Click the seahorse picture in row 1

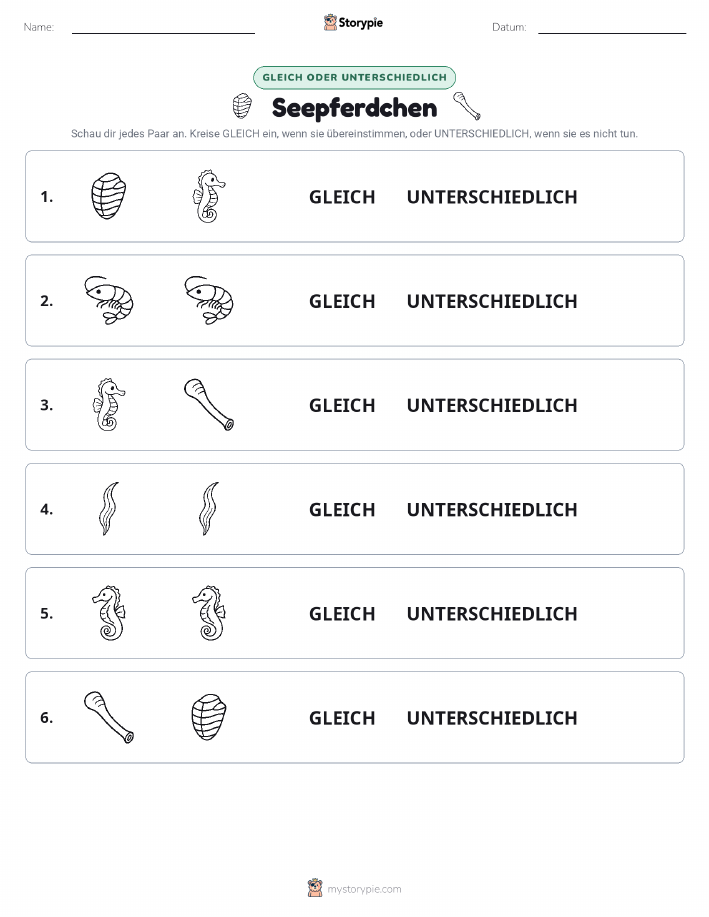pos(209,196)
